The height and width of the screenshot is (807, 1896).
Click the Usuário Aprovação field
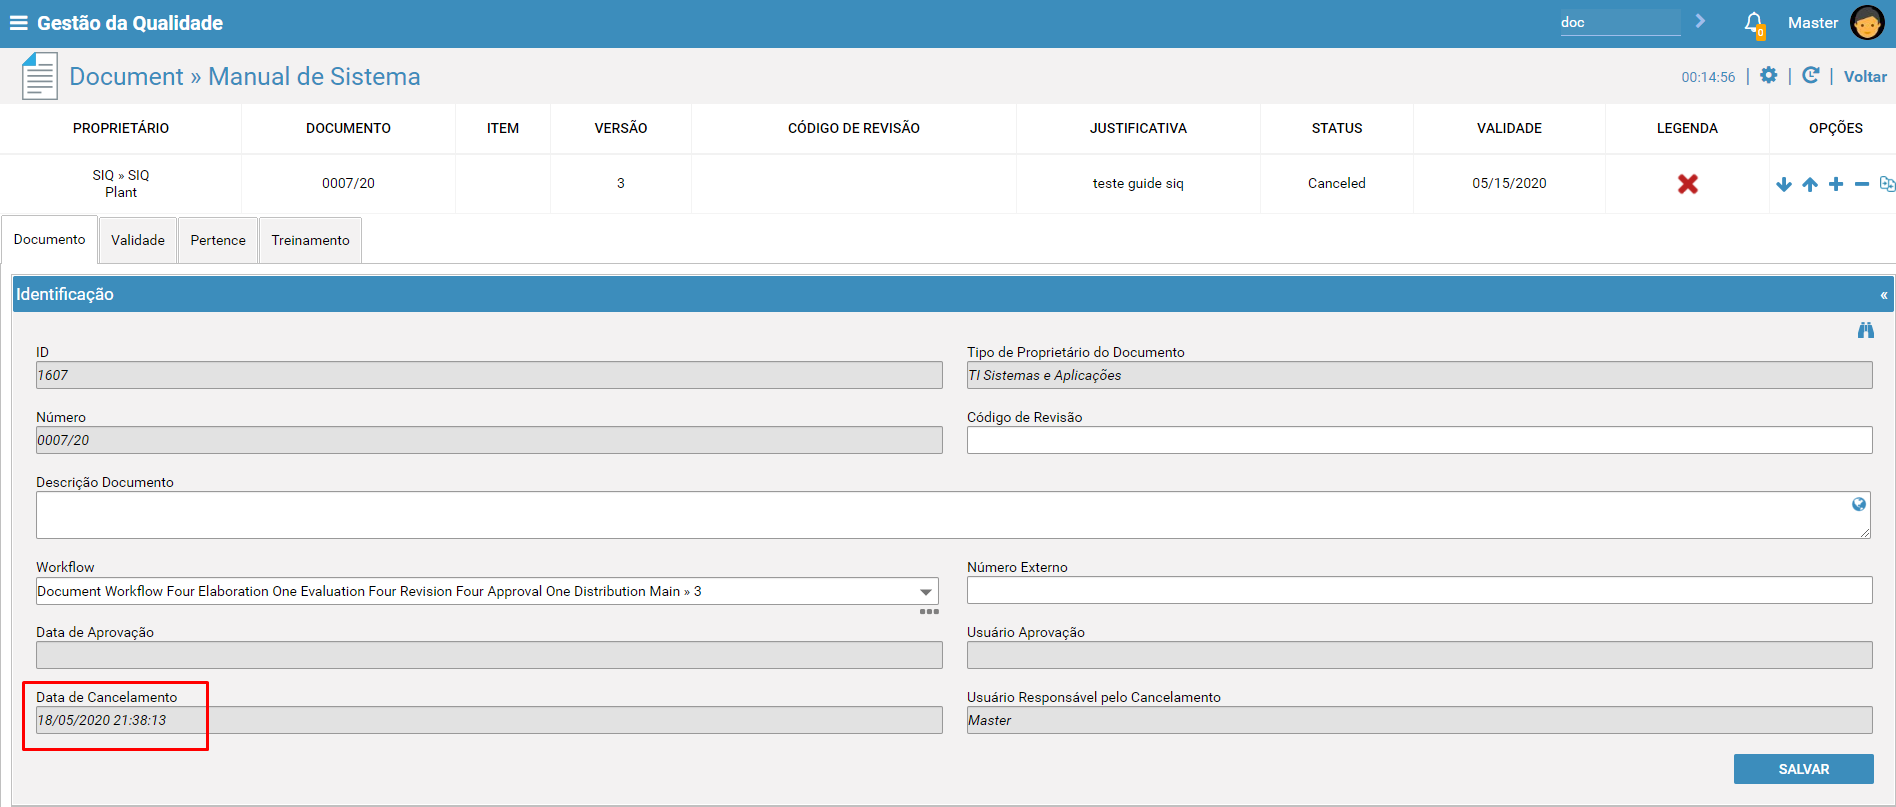(x=1420, y=655)
